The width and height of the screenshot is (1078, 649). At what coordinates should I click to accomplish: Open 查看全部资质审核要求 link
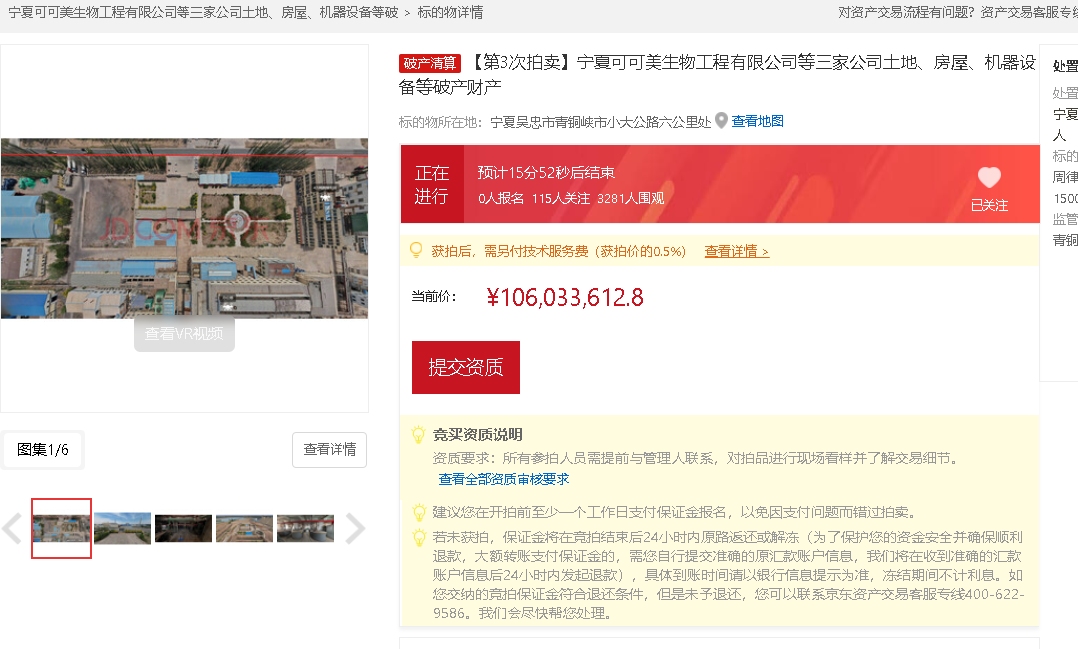pyautogui.click(x=504, y=479)
